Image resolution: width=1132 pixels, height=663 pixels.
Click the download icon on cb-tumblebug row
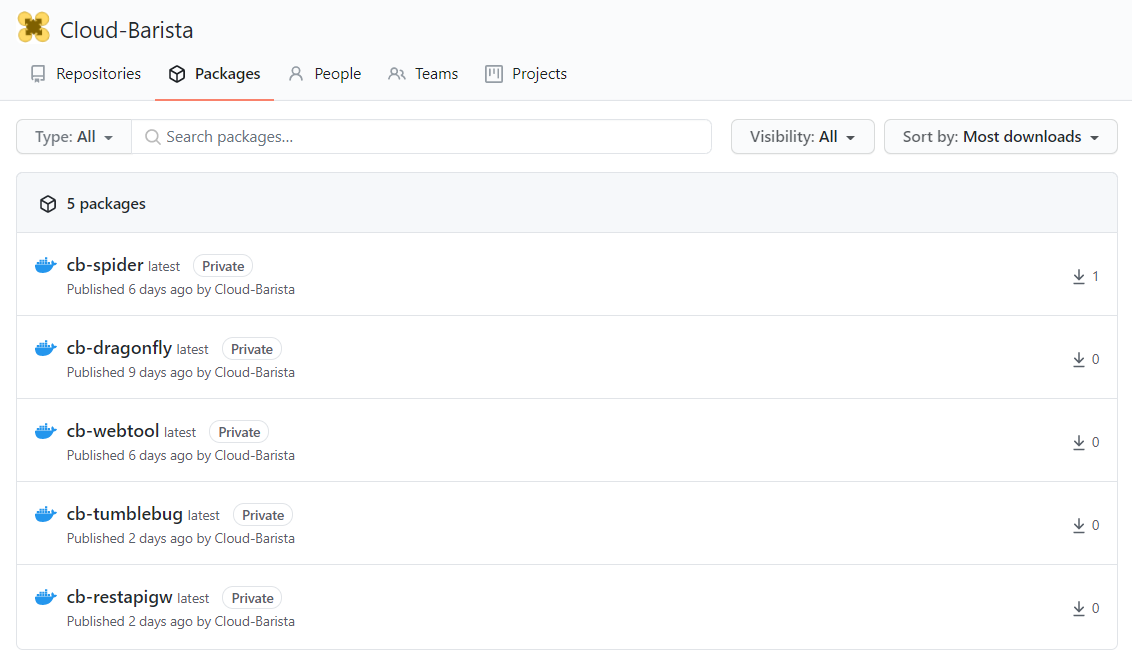pyautogui.click(x=1079, y=526)
